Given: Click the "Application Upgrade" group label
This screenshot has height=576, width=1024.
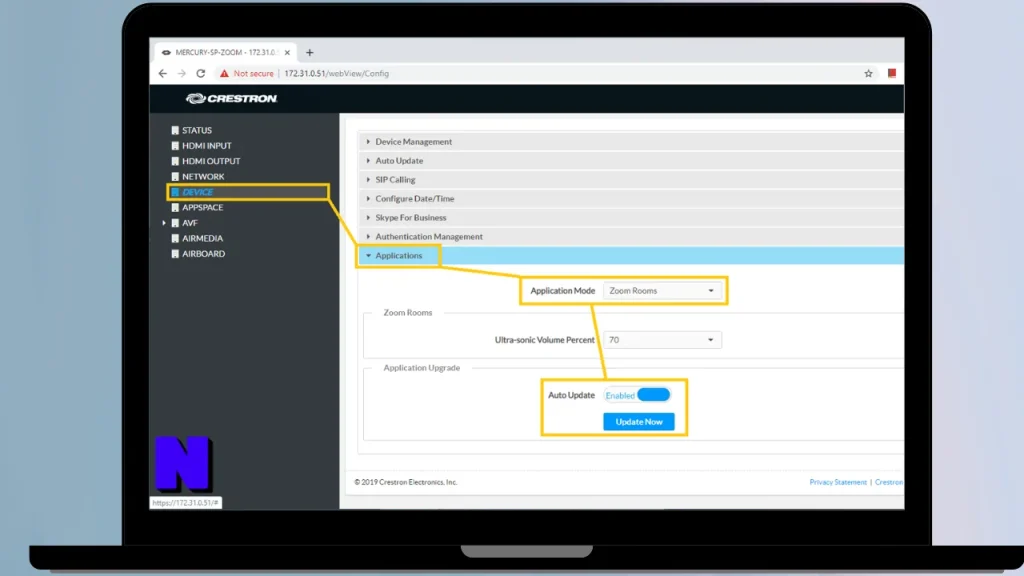Looking at the screenshot, I should [x=421, y=368].
